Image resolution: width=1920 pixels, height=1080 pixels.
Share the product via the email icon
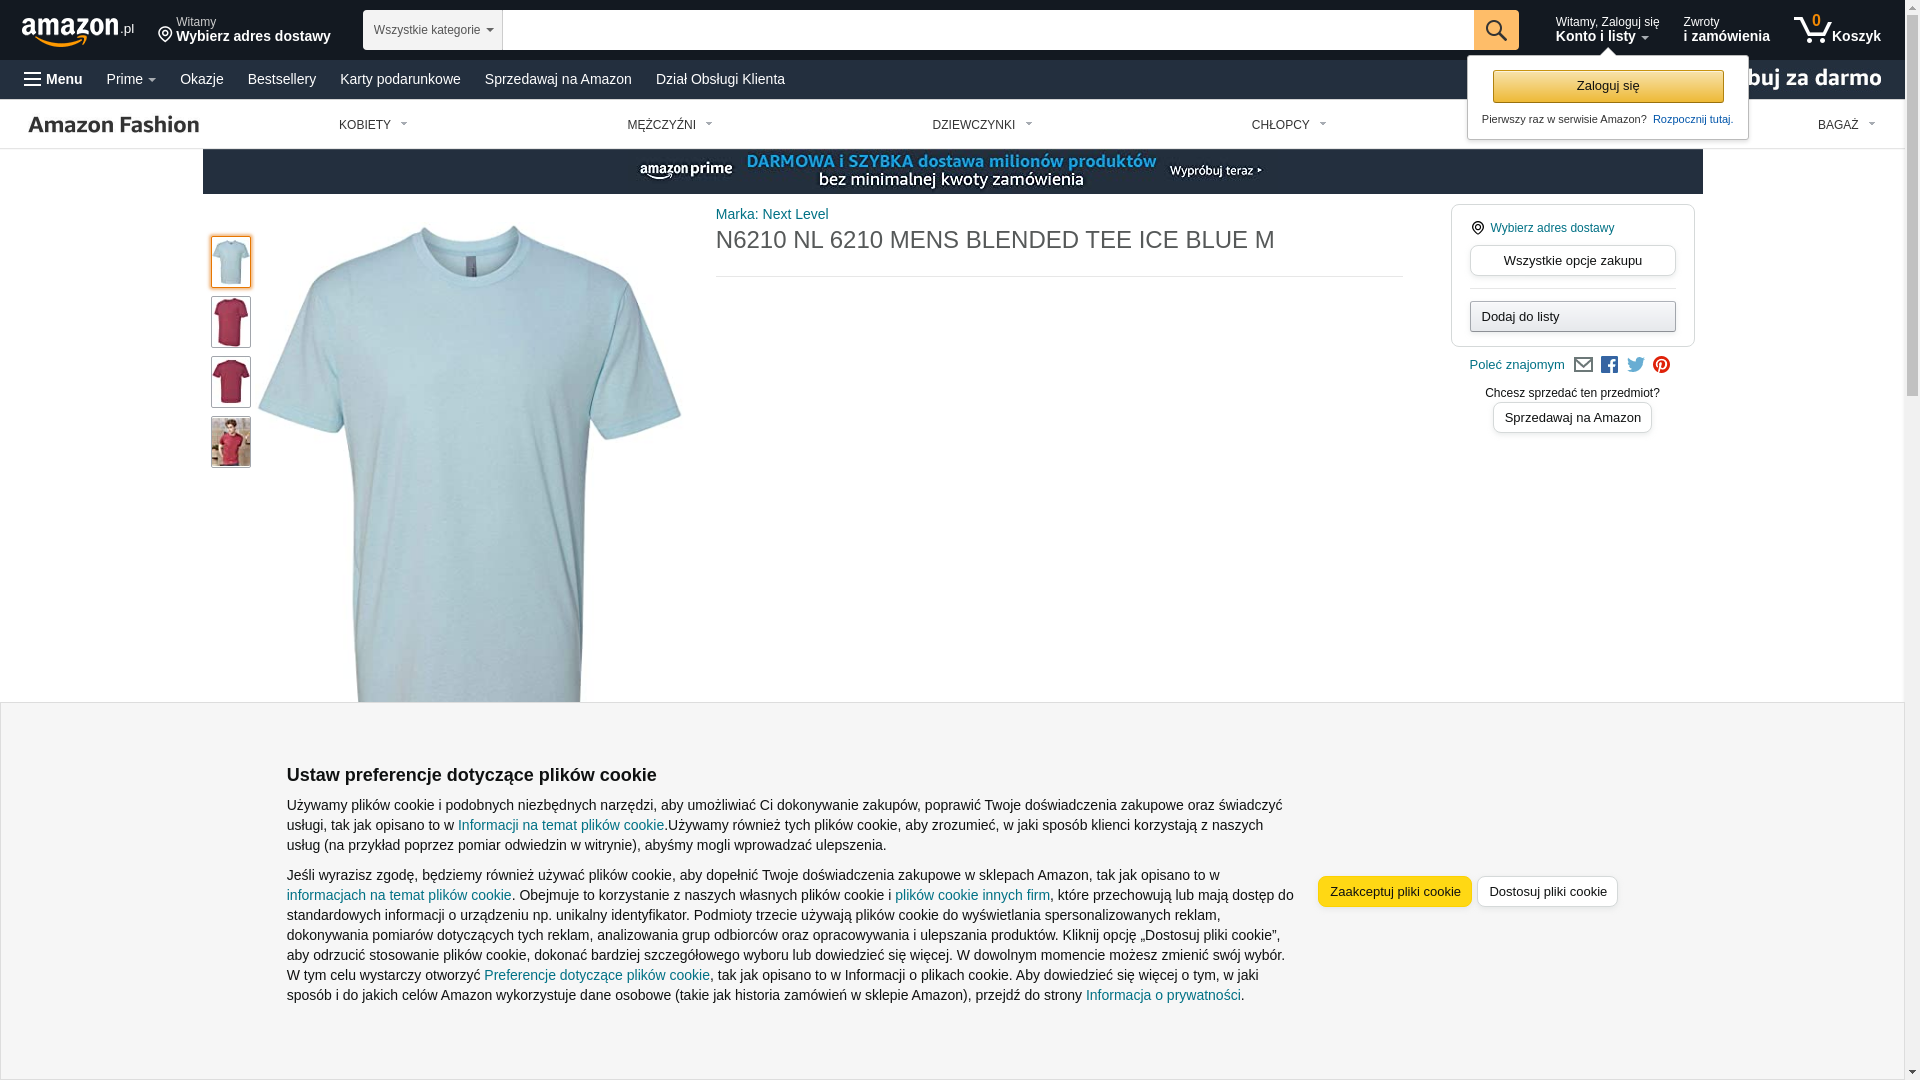point(1583,365)
